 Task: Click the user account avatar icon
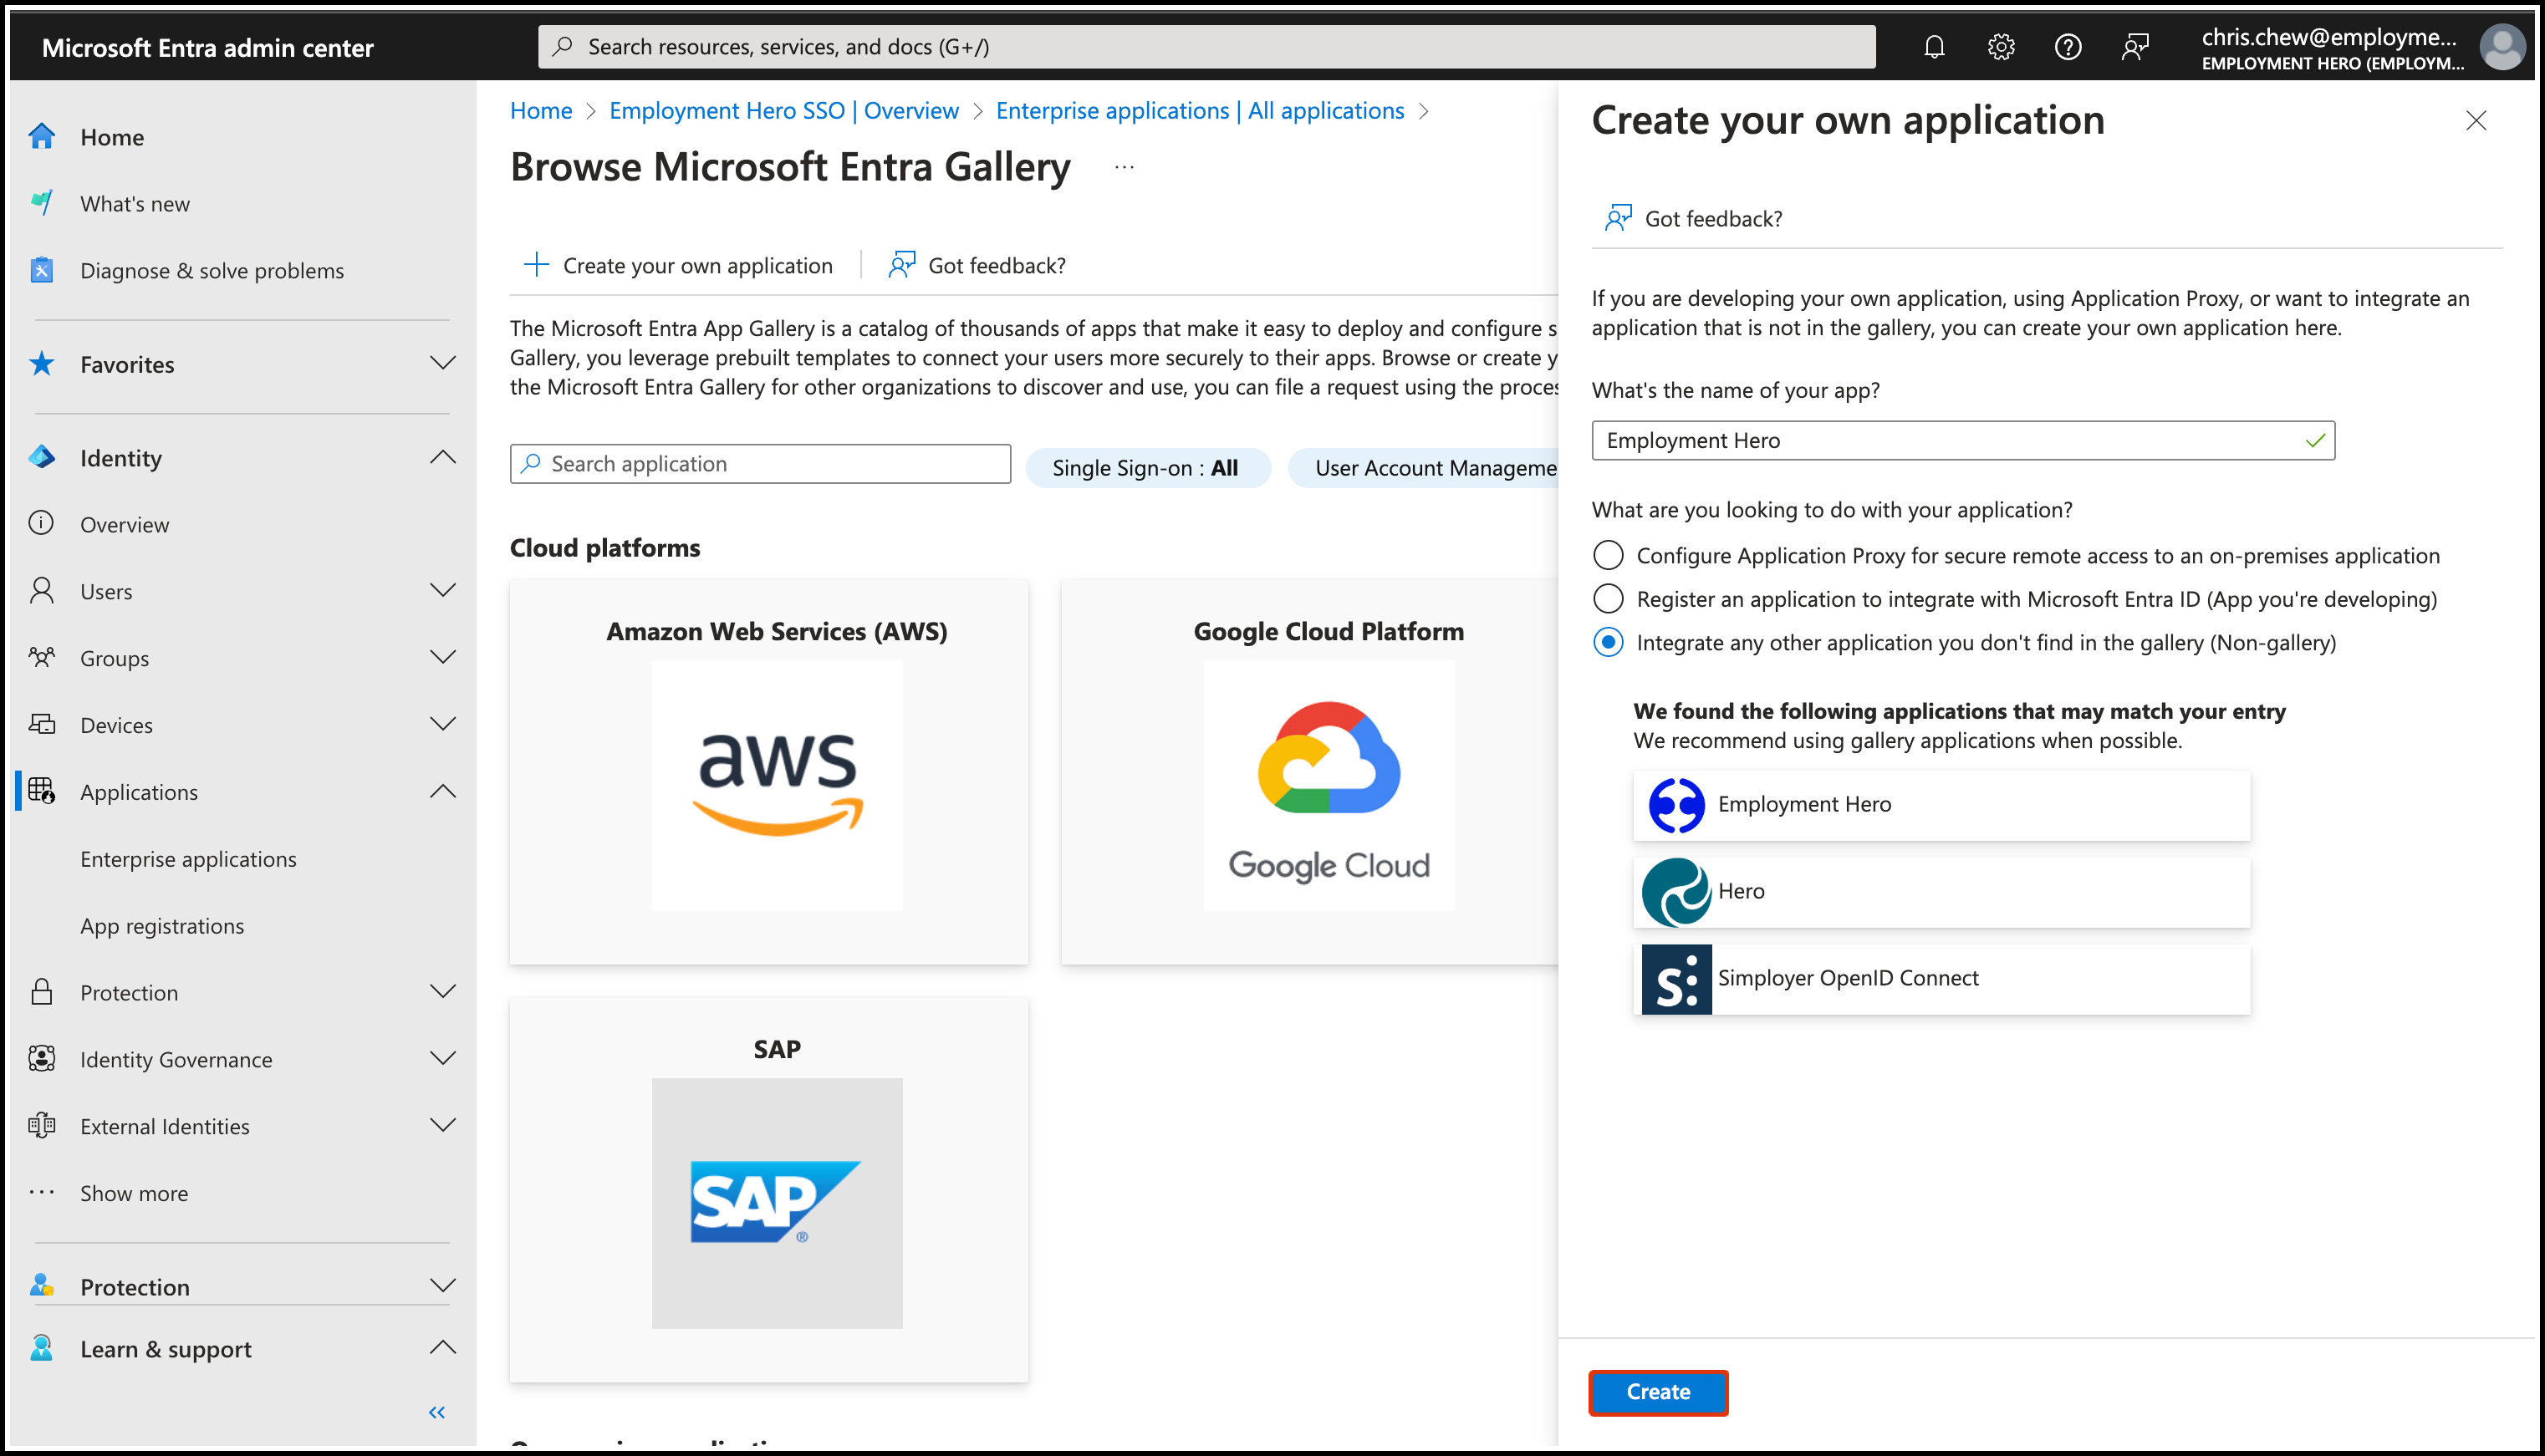(2501, 47)
